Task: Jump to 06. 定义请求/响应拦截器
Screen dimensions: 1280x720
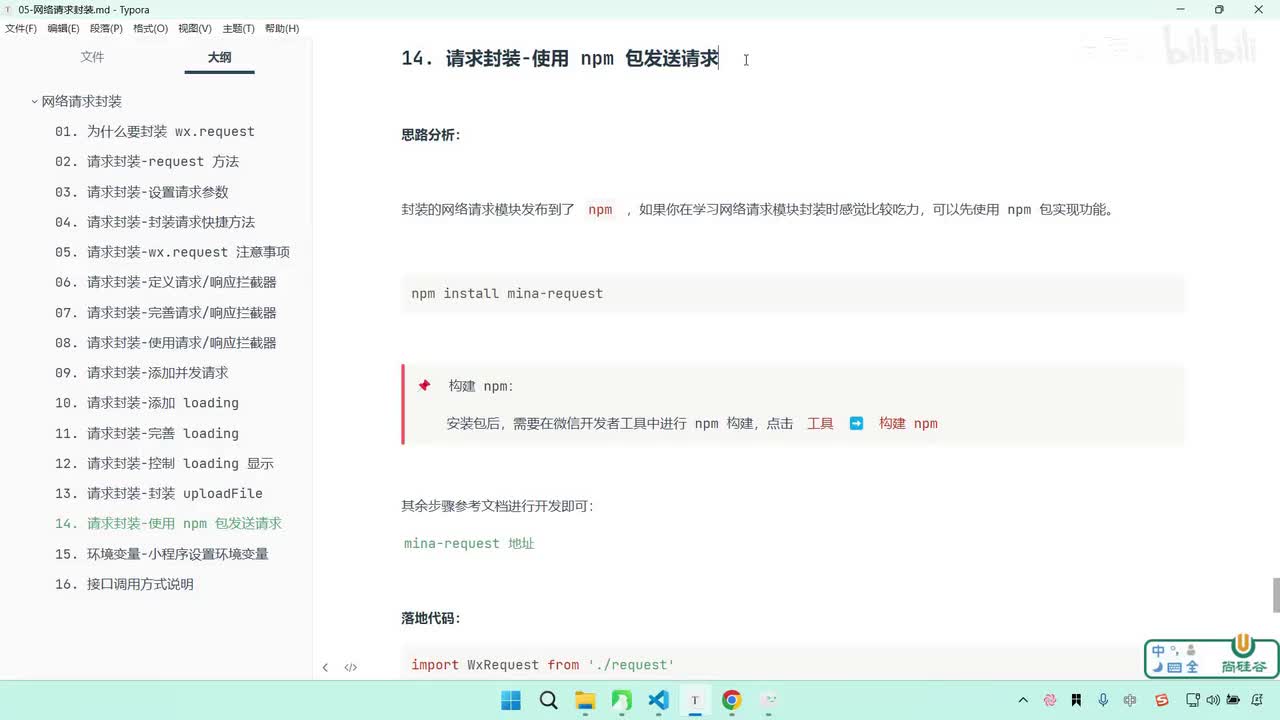Action: click(166, 282)
